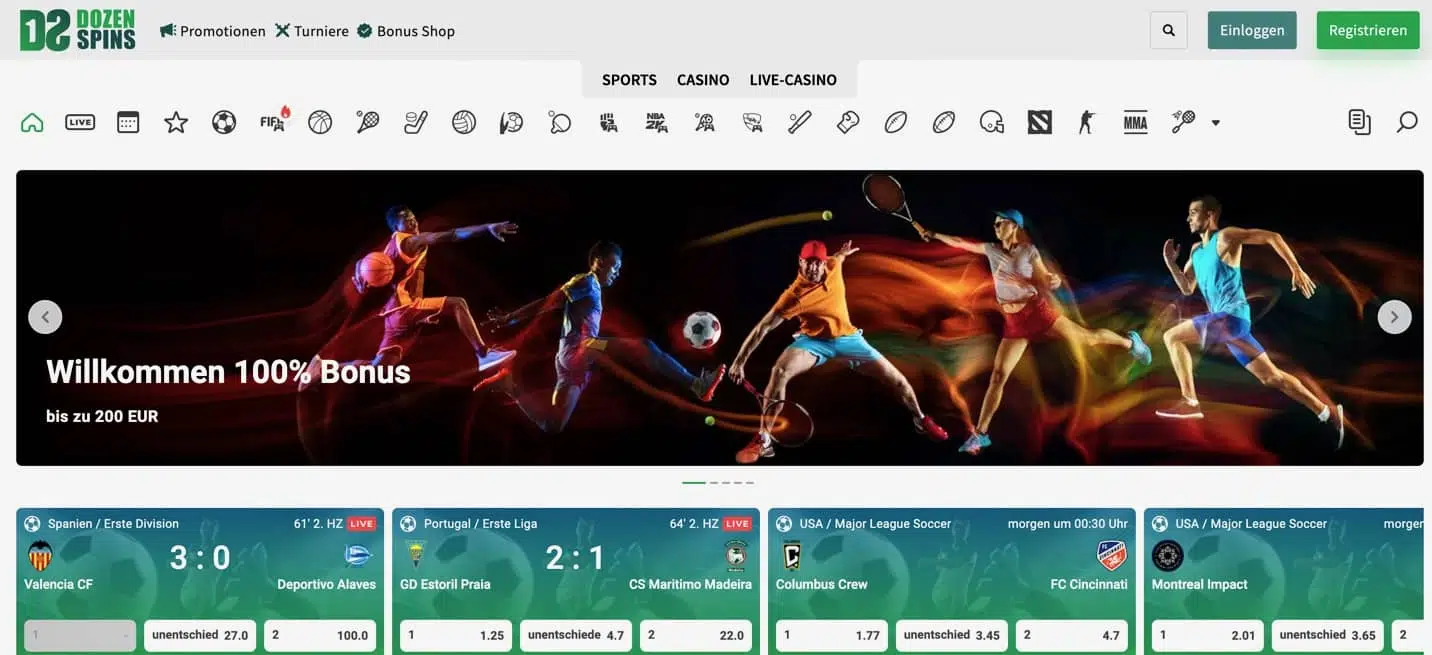Pick draw odds 4.7 in Estoril match
The height and width of the screenshot is (655, 1432).
click(576, 635)
